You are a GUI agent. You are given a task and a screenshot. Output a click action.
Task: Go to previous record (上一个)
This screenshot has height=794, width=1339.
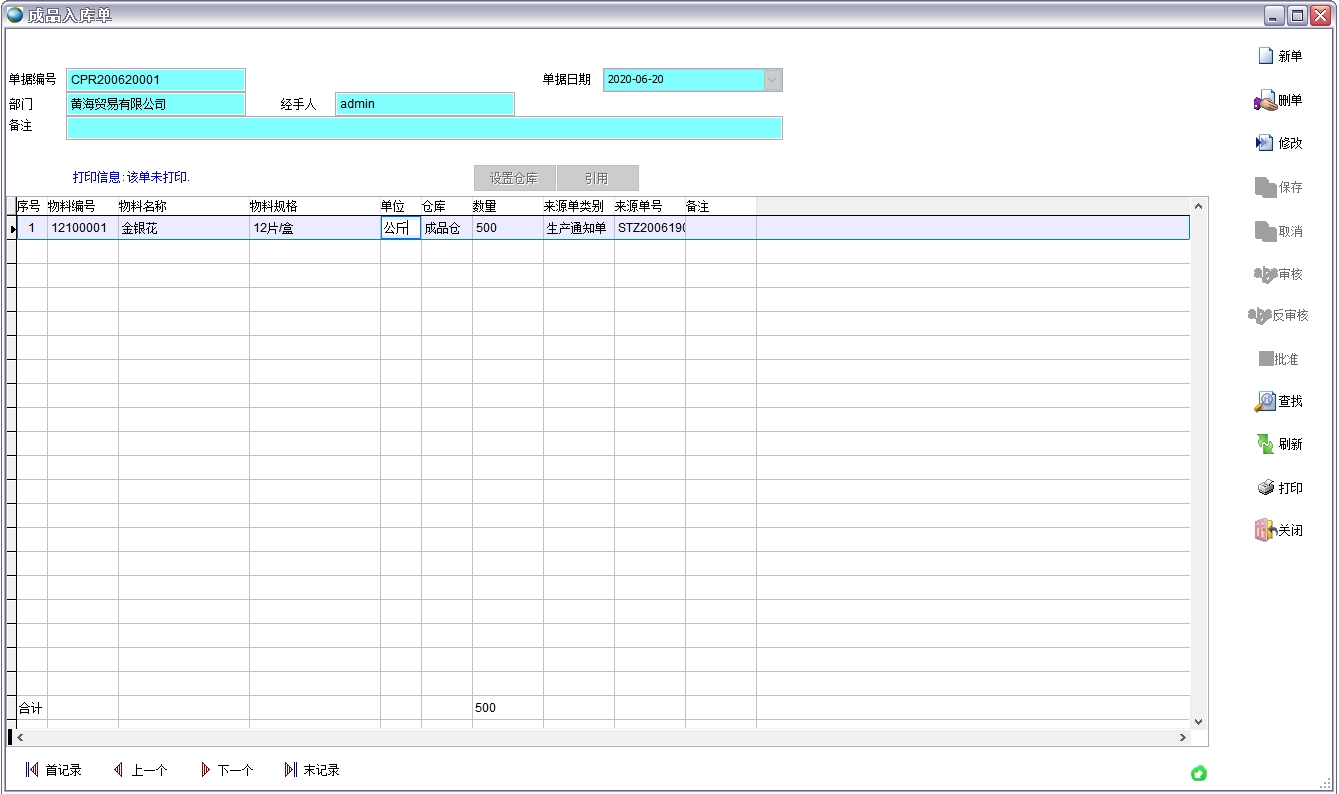(x=140, y=770)
